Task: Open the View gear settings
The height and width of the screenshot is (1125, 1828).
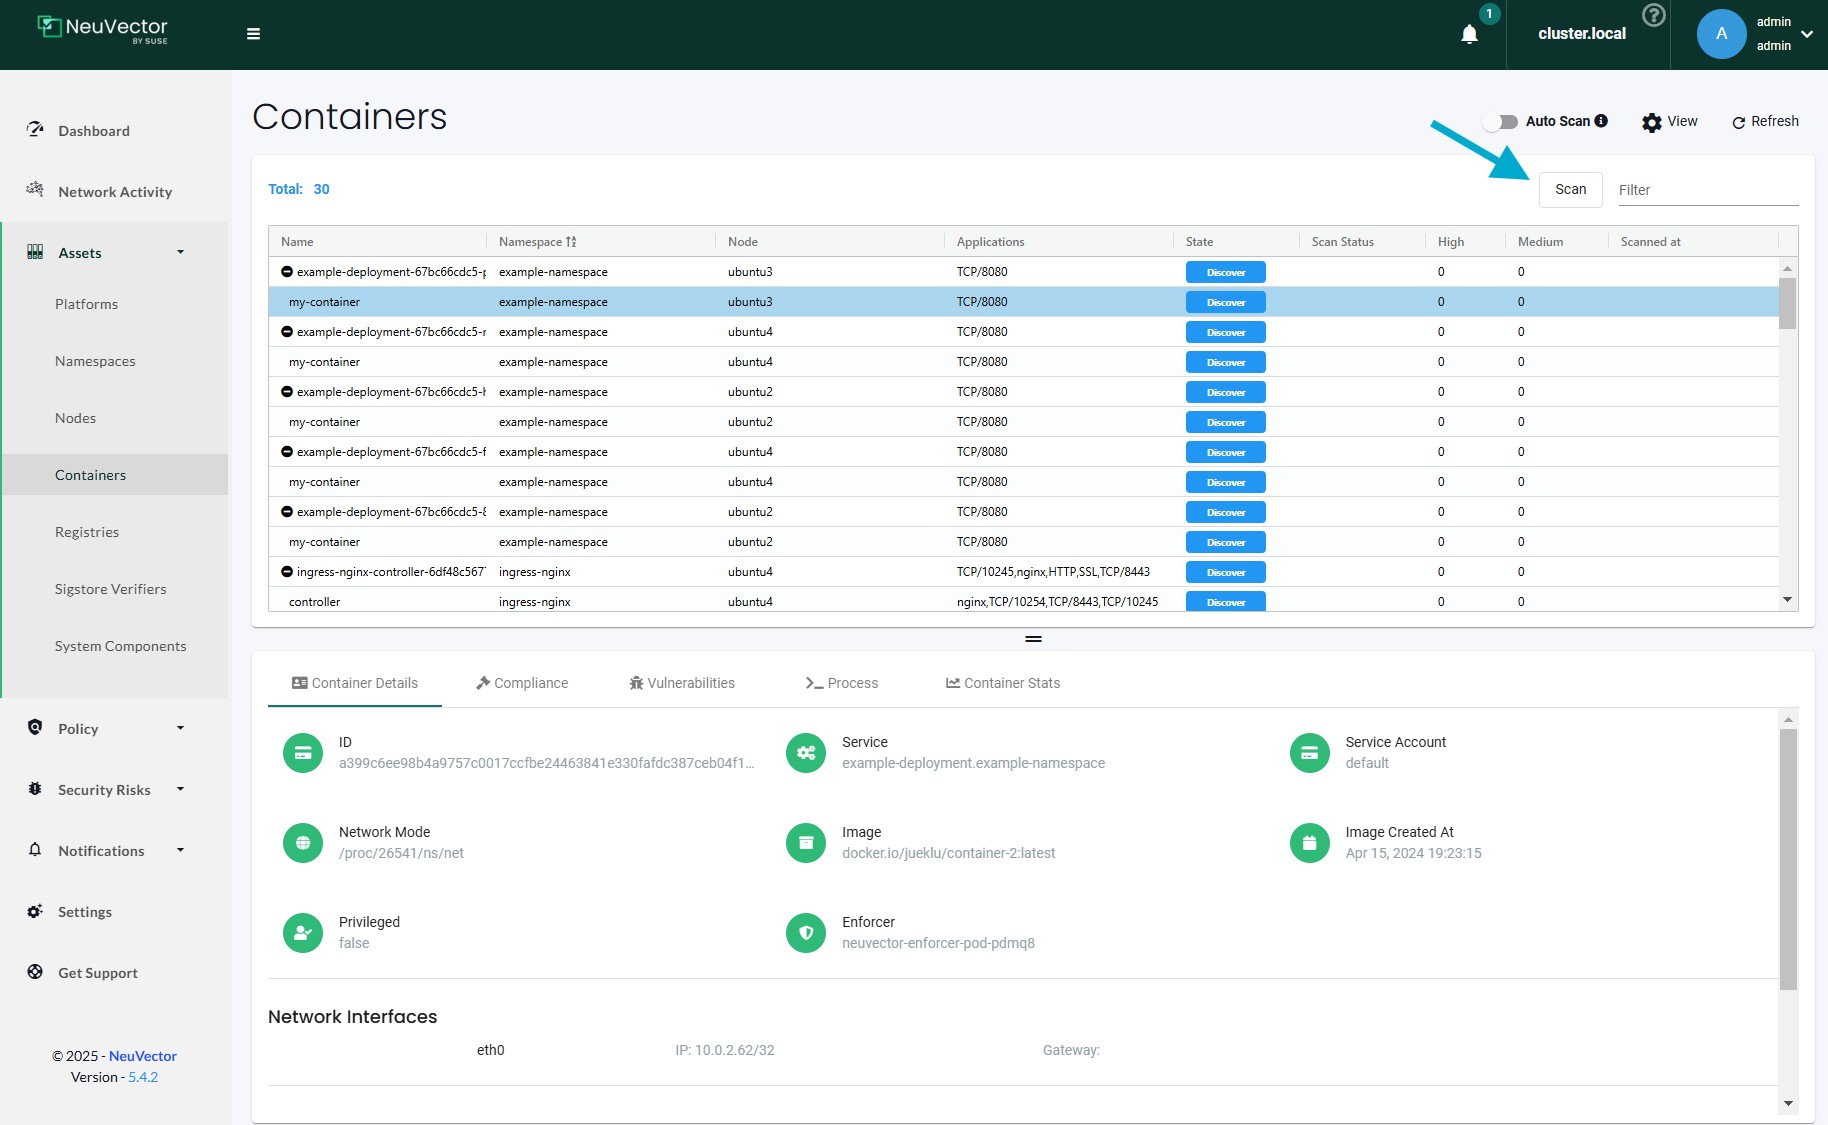Action: (x=1652, y=121)
